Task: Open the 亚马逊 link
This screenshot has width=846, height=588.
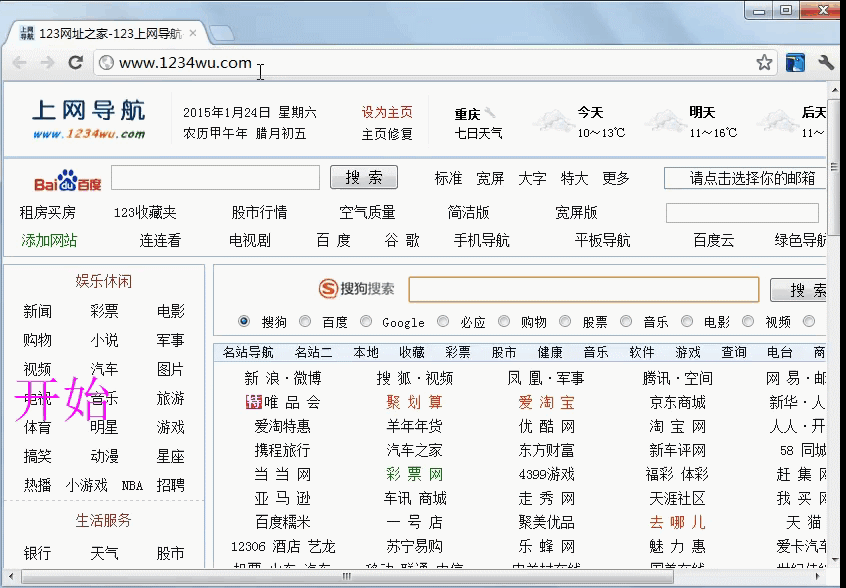Action: pos(282,498)
